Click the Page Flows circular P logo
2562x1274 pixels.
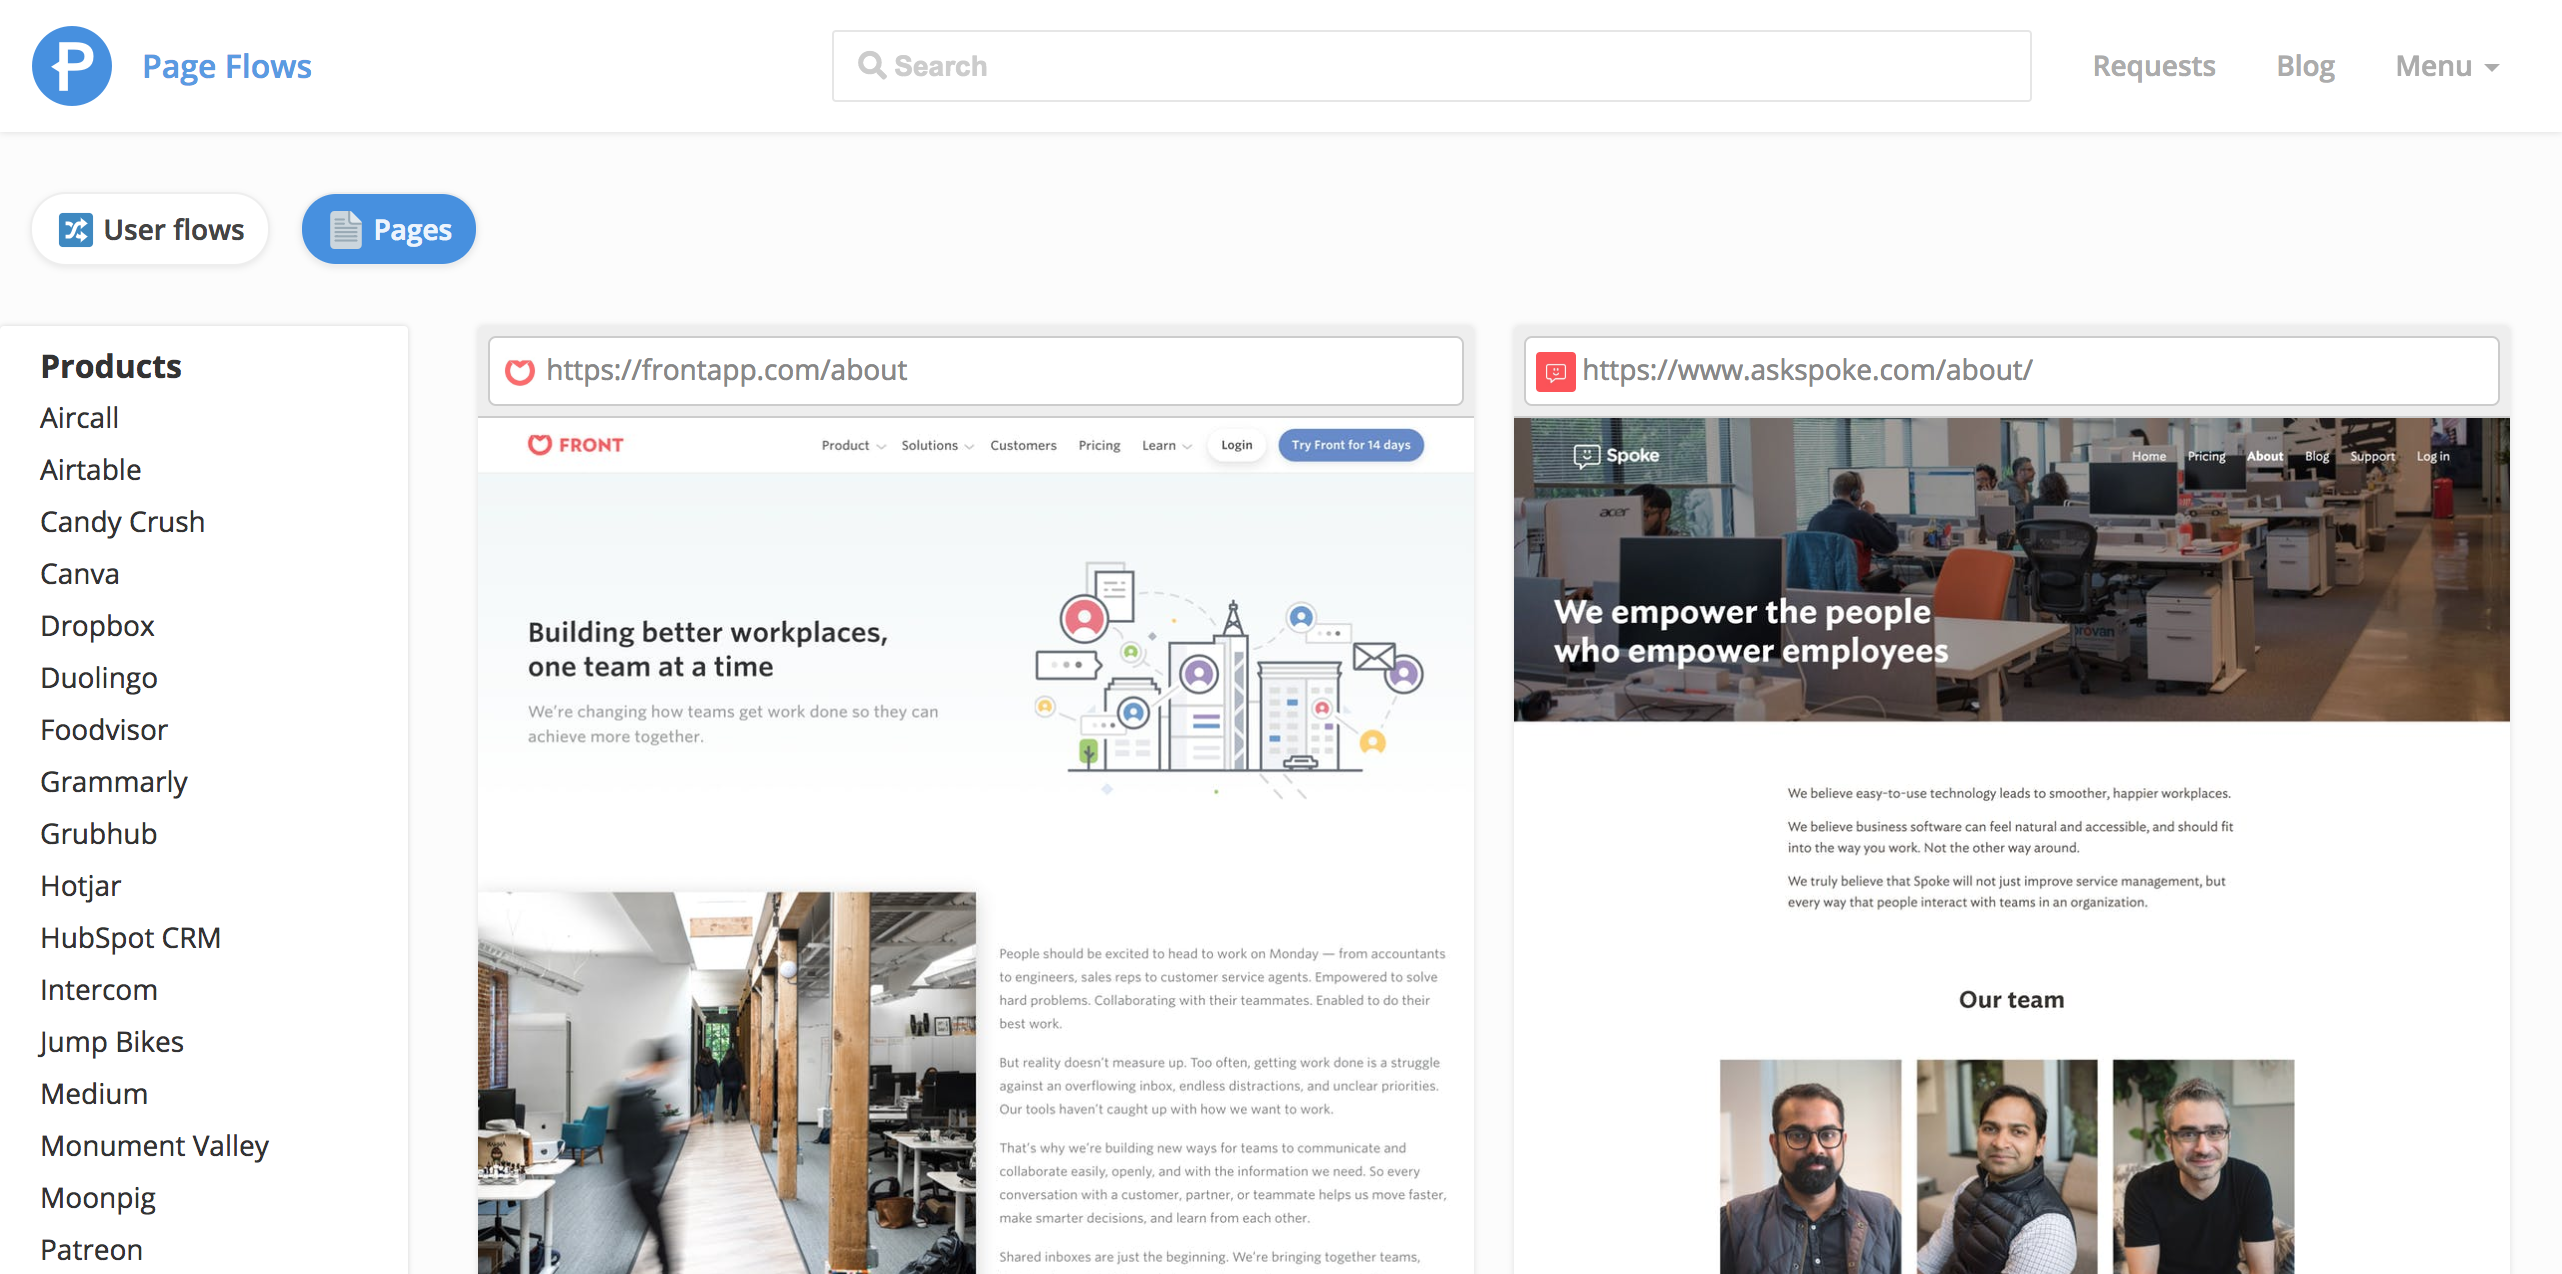pyautogui.click(x=71, y=66)
